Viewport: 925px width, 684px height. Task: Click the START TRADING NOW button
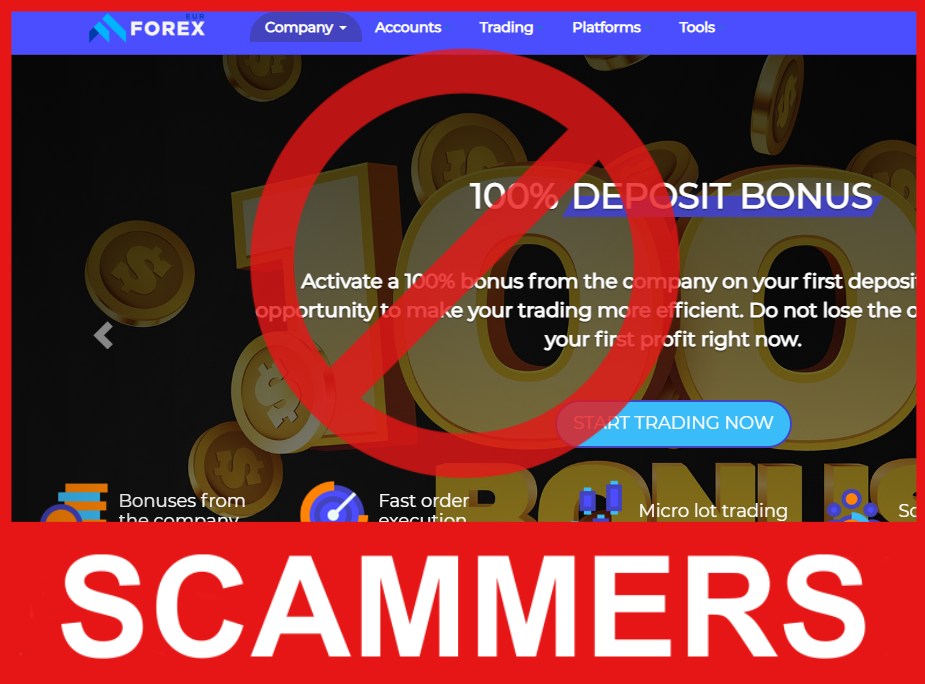tap(673, 423)
